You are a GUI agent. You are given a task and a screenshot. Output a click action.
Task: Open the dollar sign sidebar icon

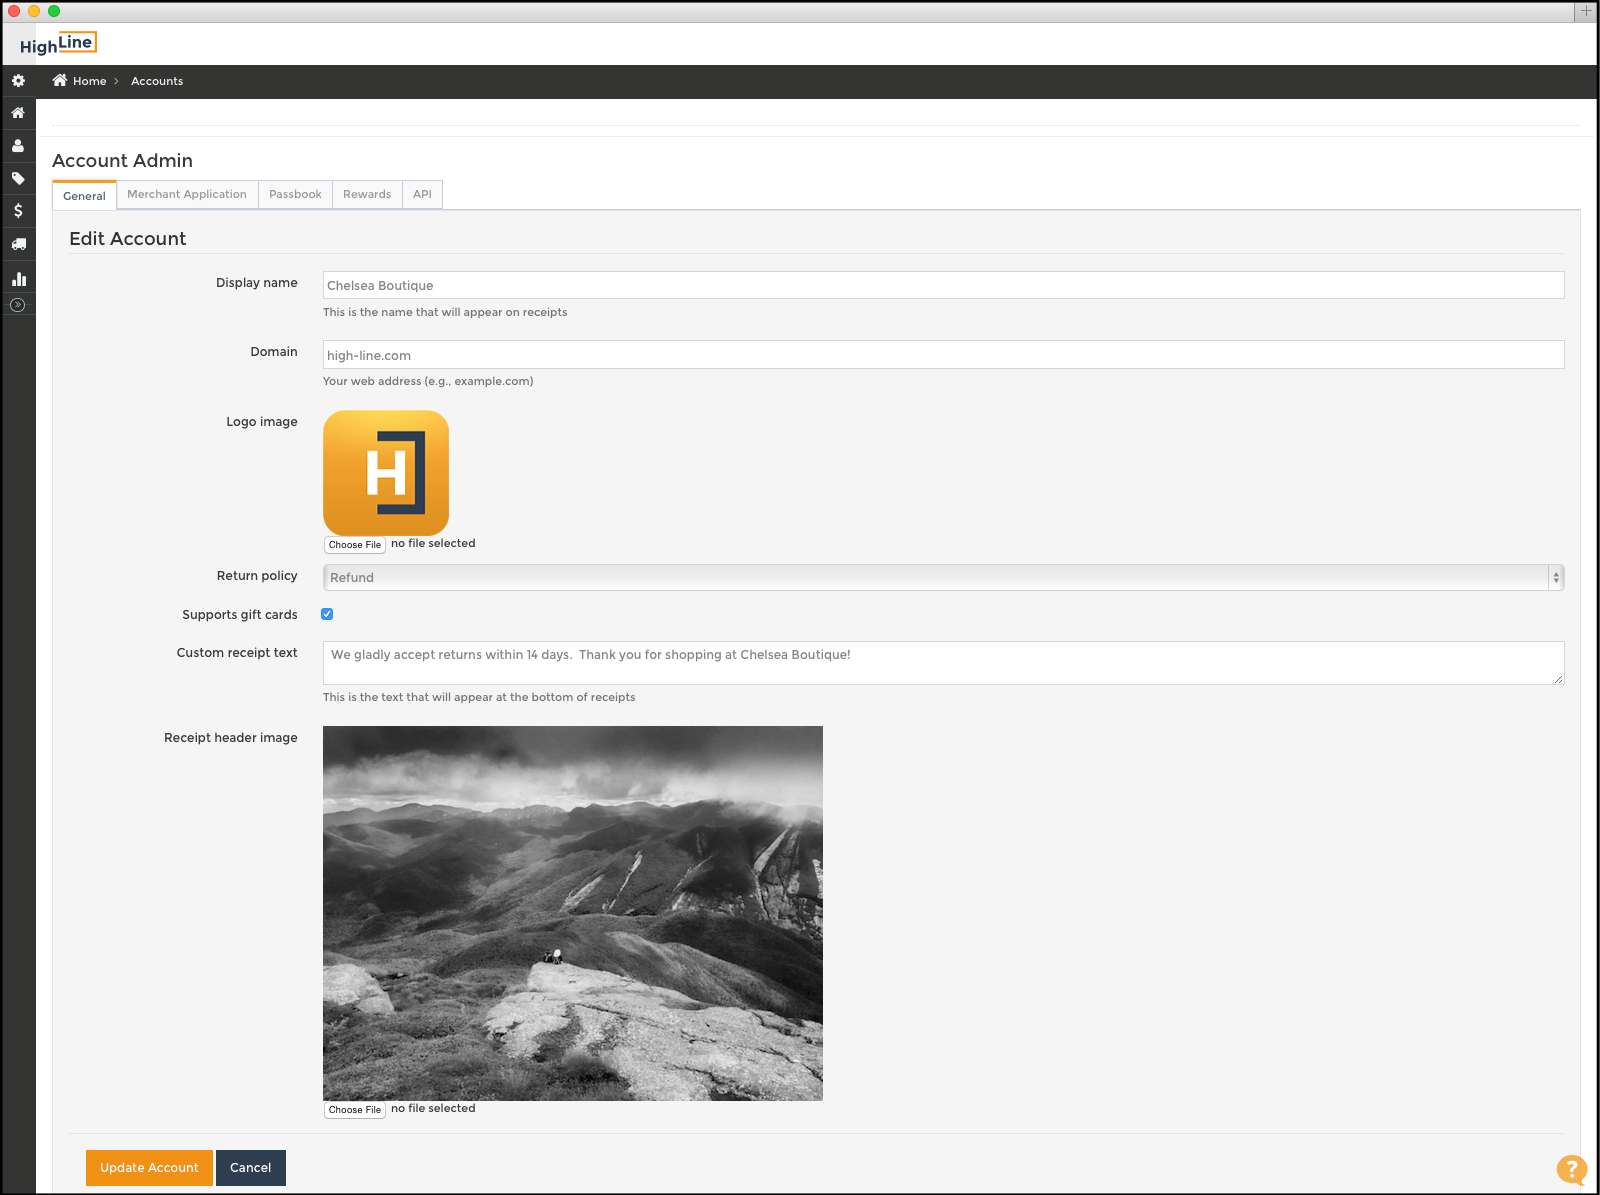pyautogui.click(x=18, y=211)
